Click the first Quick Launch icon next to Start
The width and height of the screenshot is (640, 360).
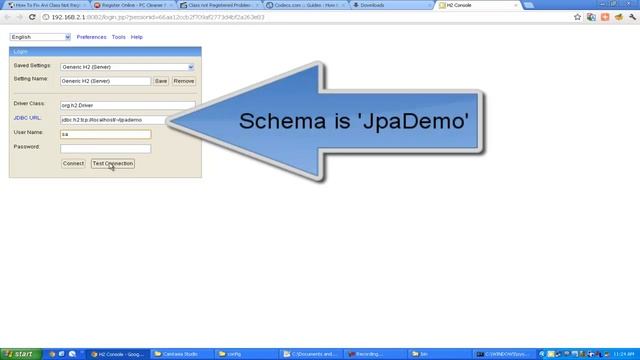(x=52, y=354)
